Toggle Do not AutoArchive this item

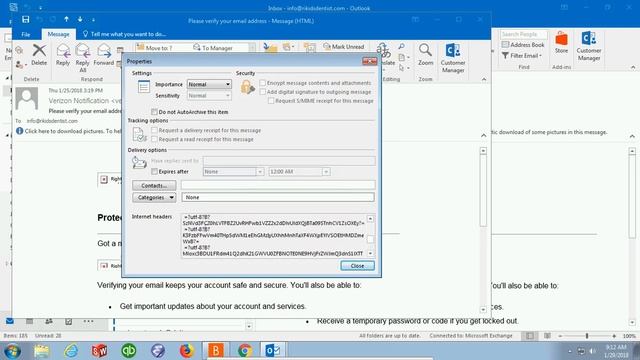154,112
